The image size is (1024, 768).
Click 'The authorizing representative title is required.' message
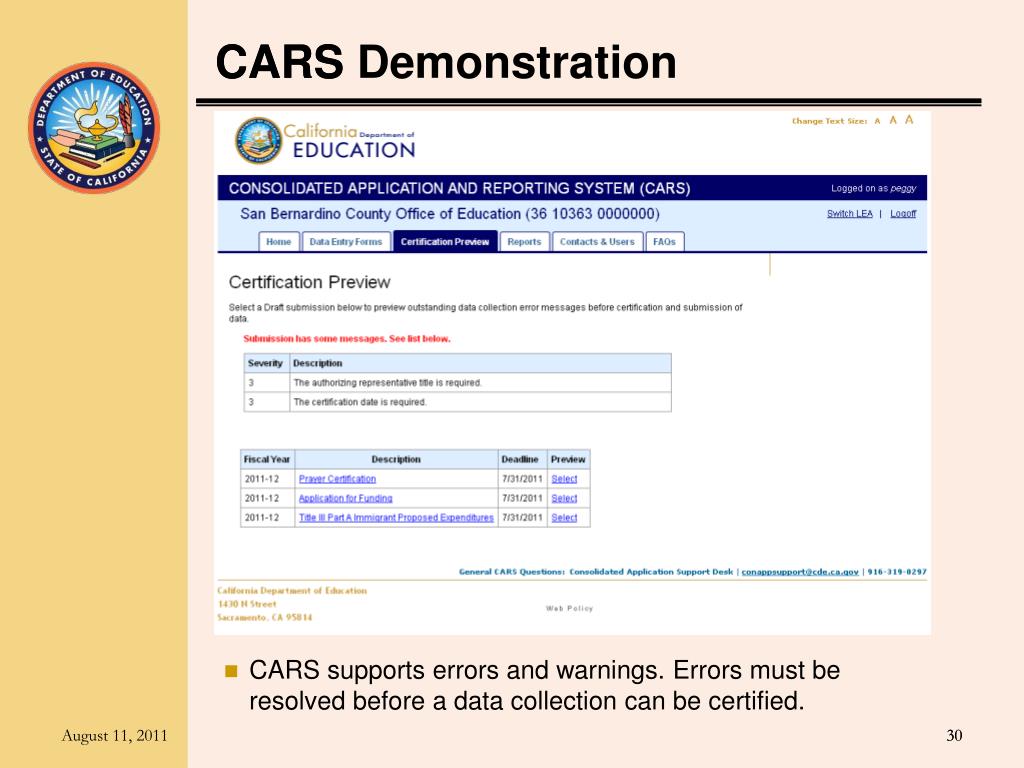pyautogui.click(x=387, y=383)
